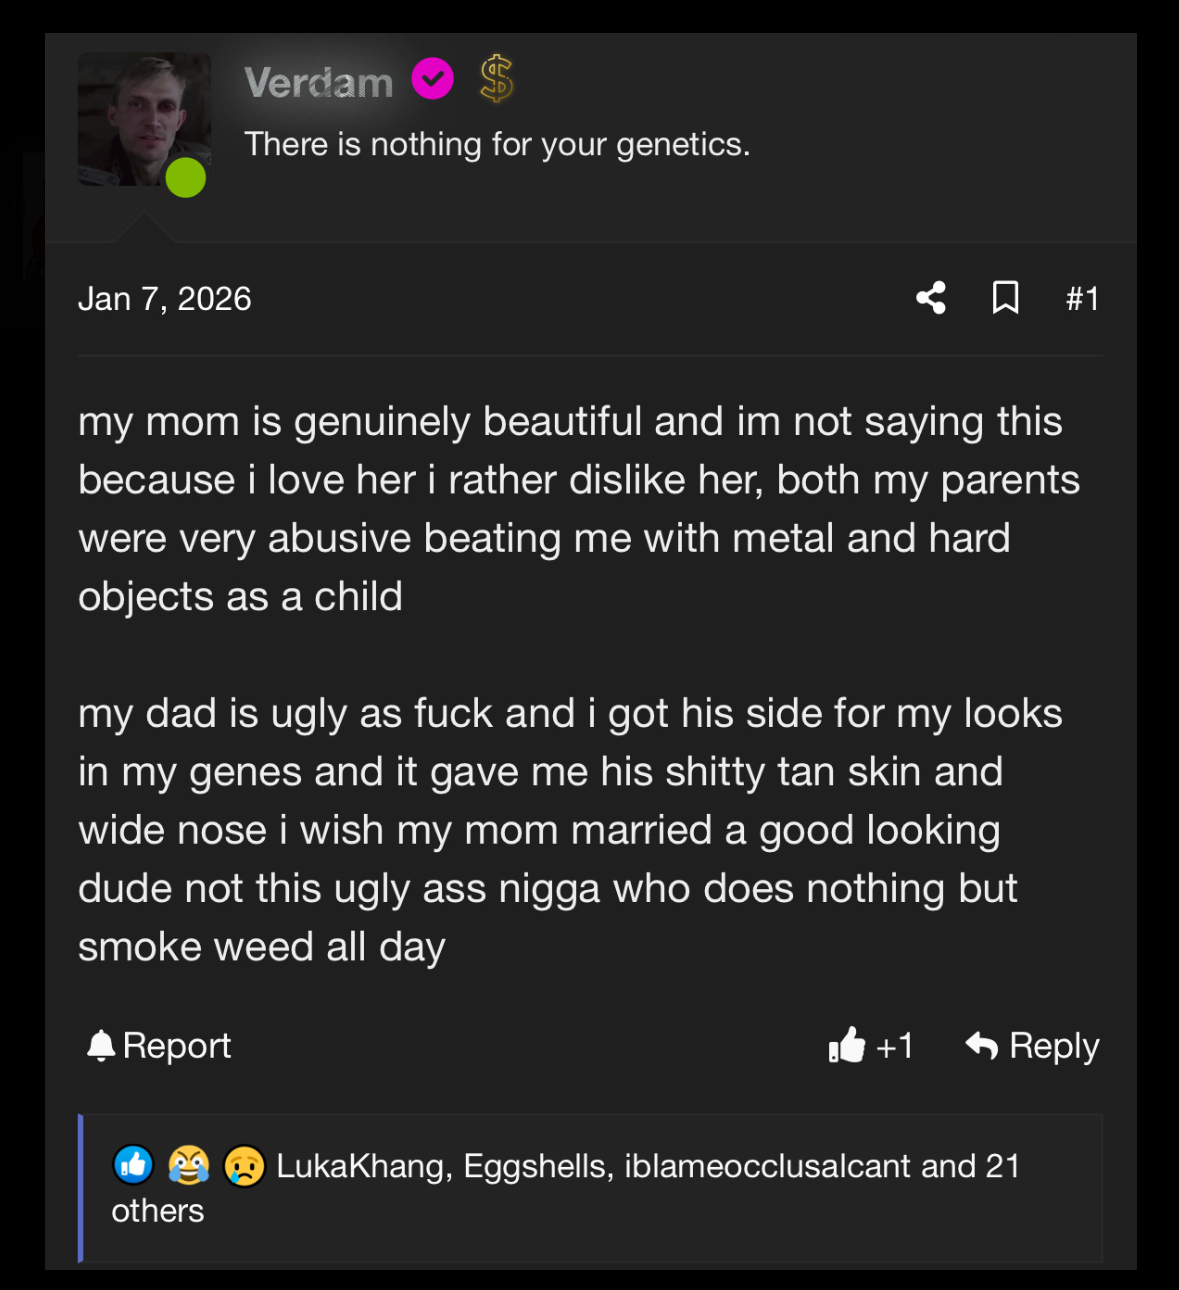Viewport: 1179px width, 1290px height.
Task: Click the Jan 7, 2026 post date
Action: (165, 299)
